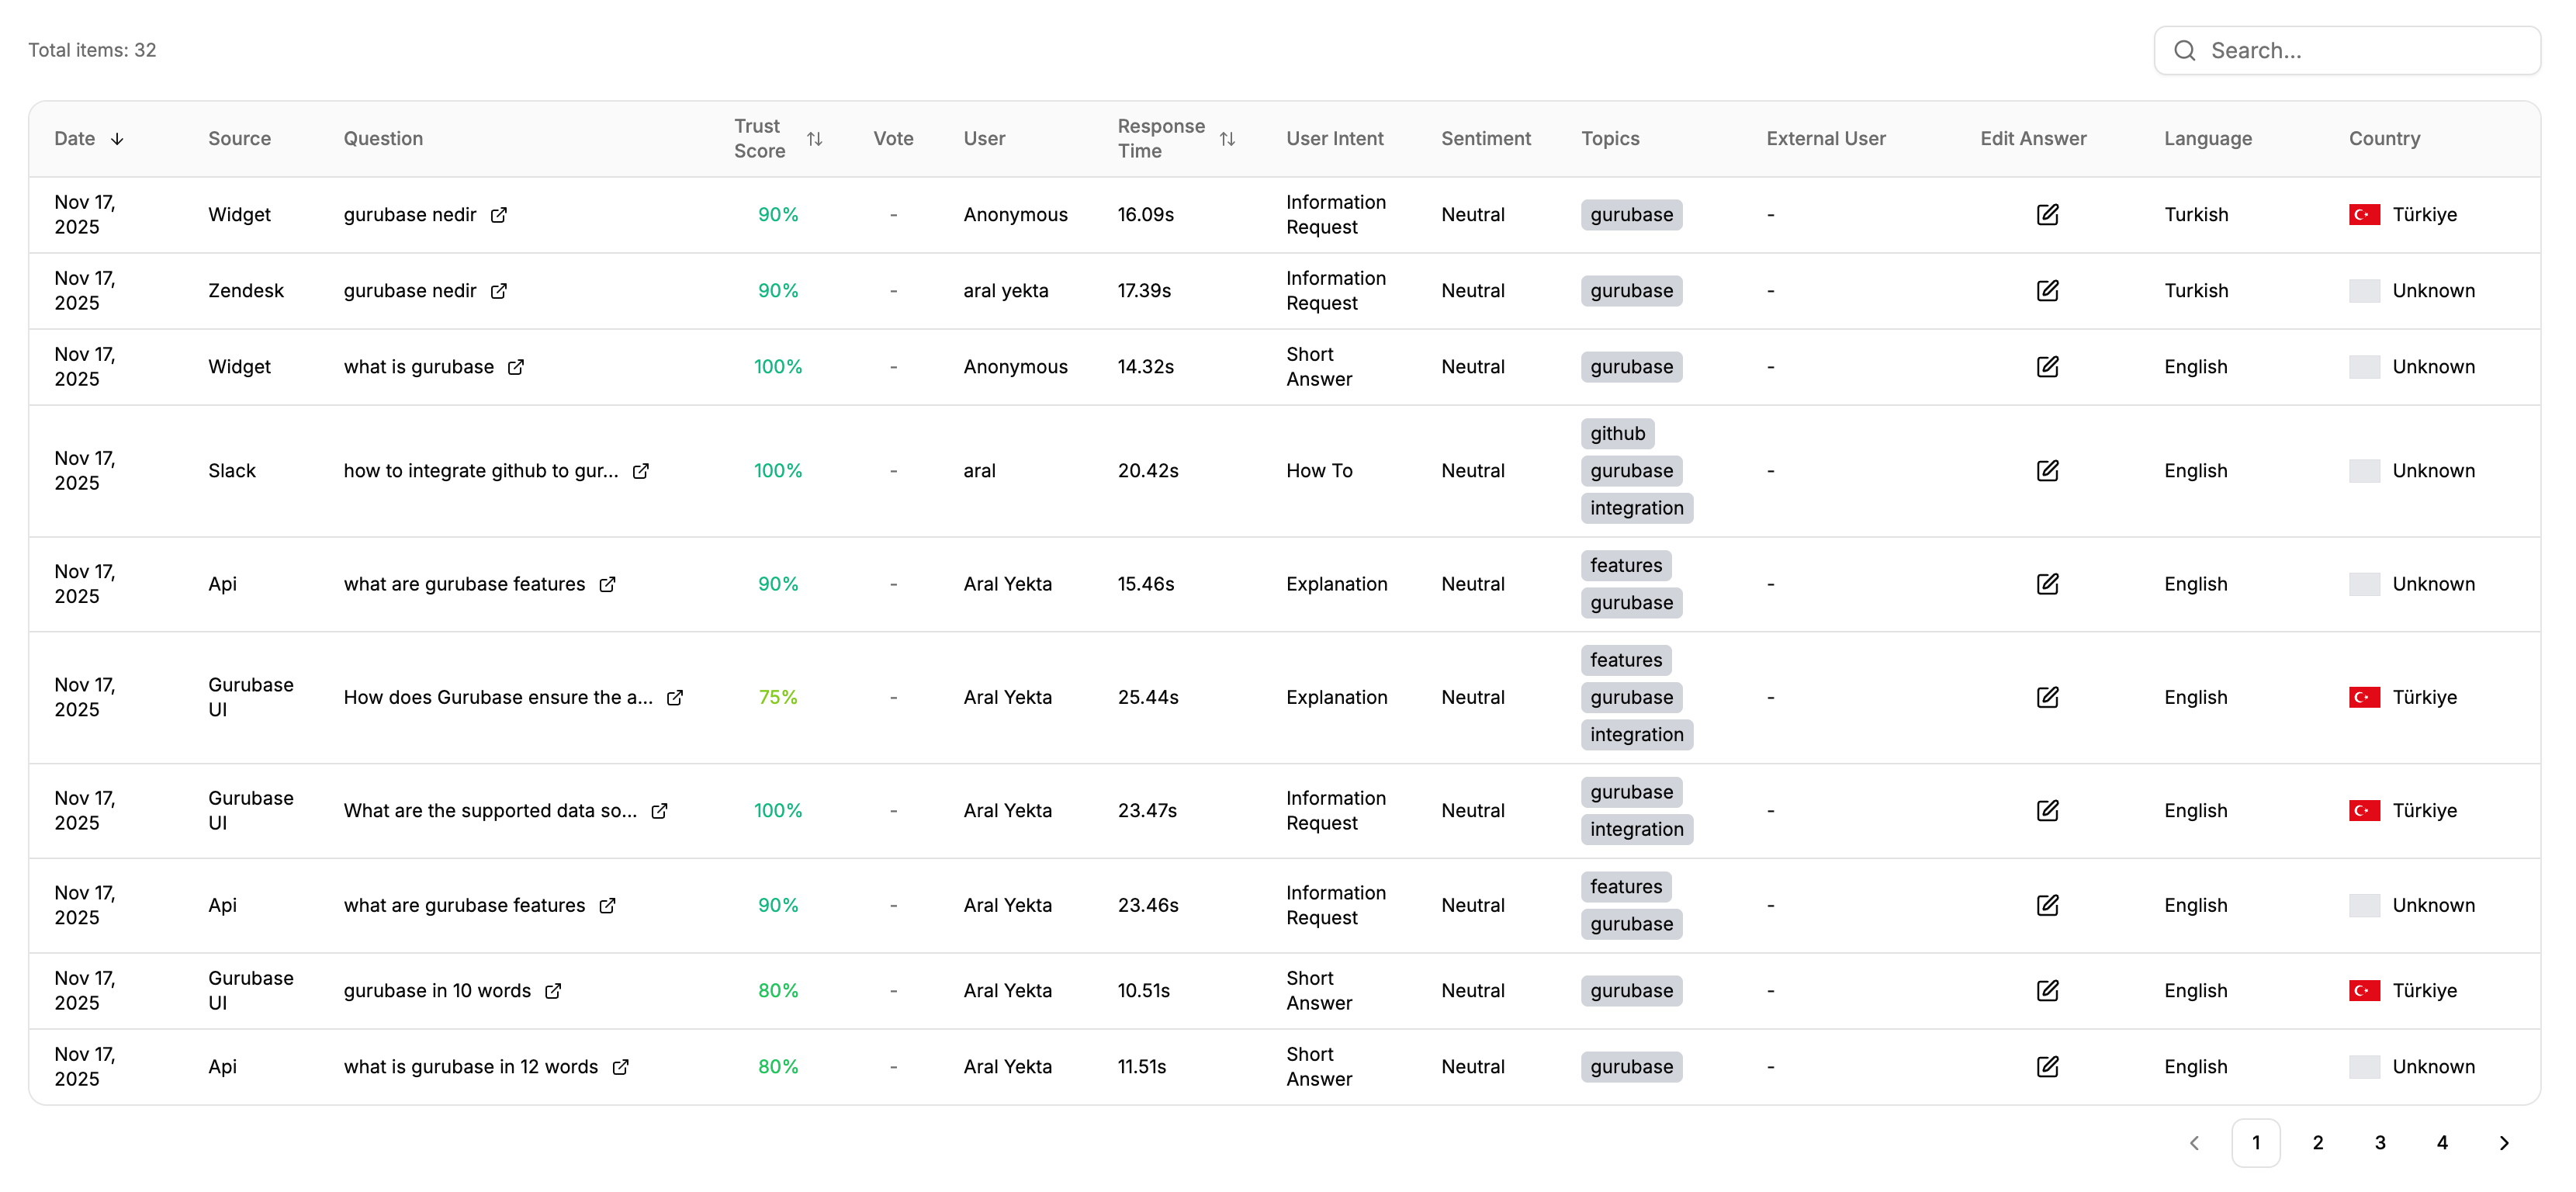
Task: Click edit answer icon for Slack row
Action: point(2047,471)
